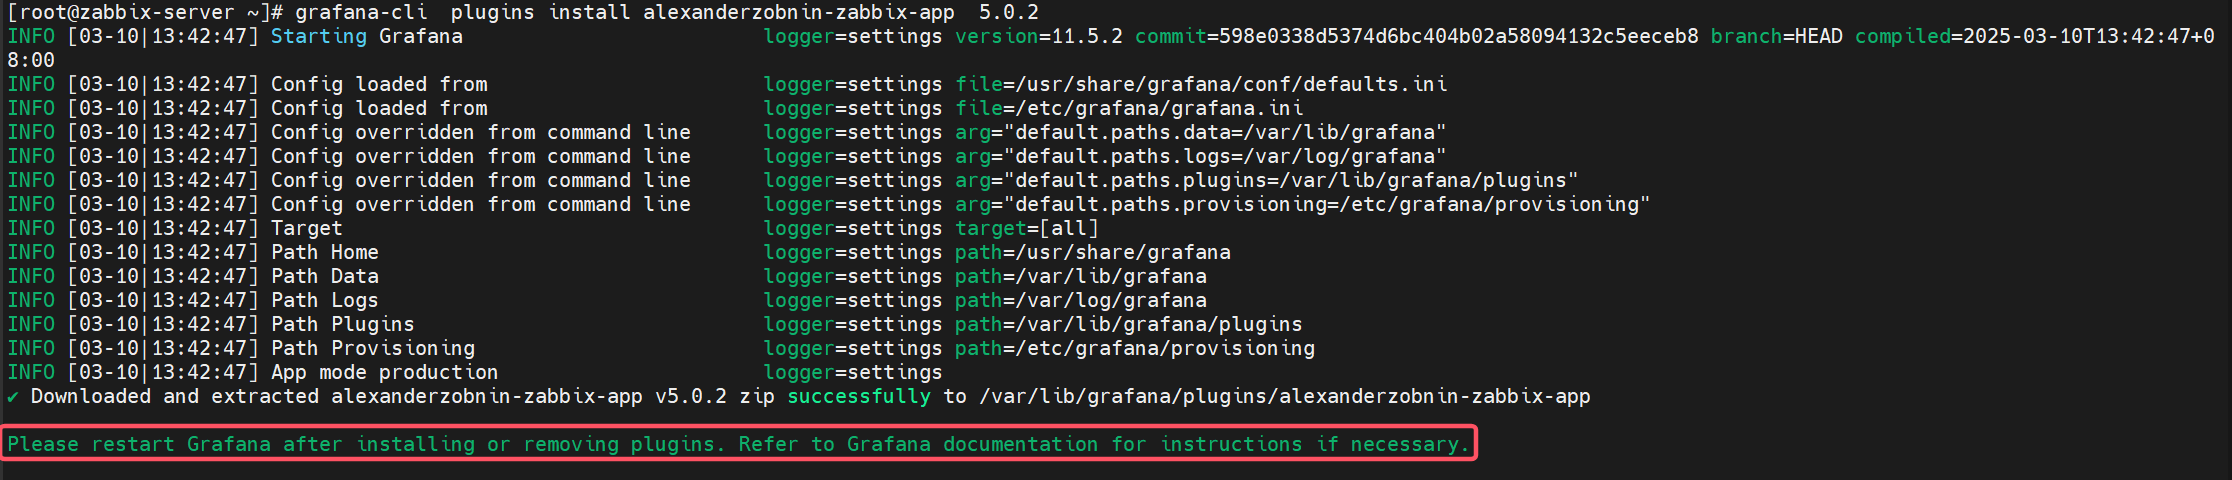Click the 'Path Home' log message
This screenshot has height=480, width=2232.
click(x=325, y=253)
